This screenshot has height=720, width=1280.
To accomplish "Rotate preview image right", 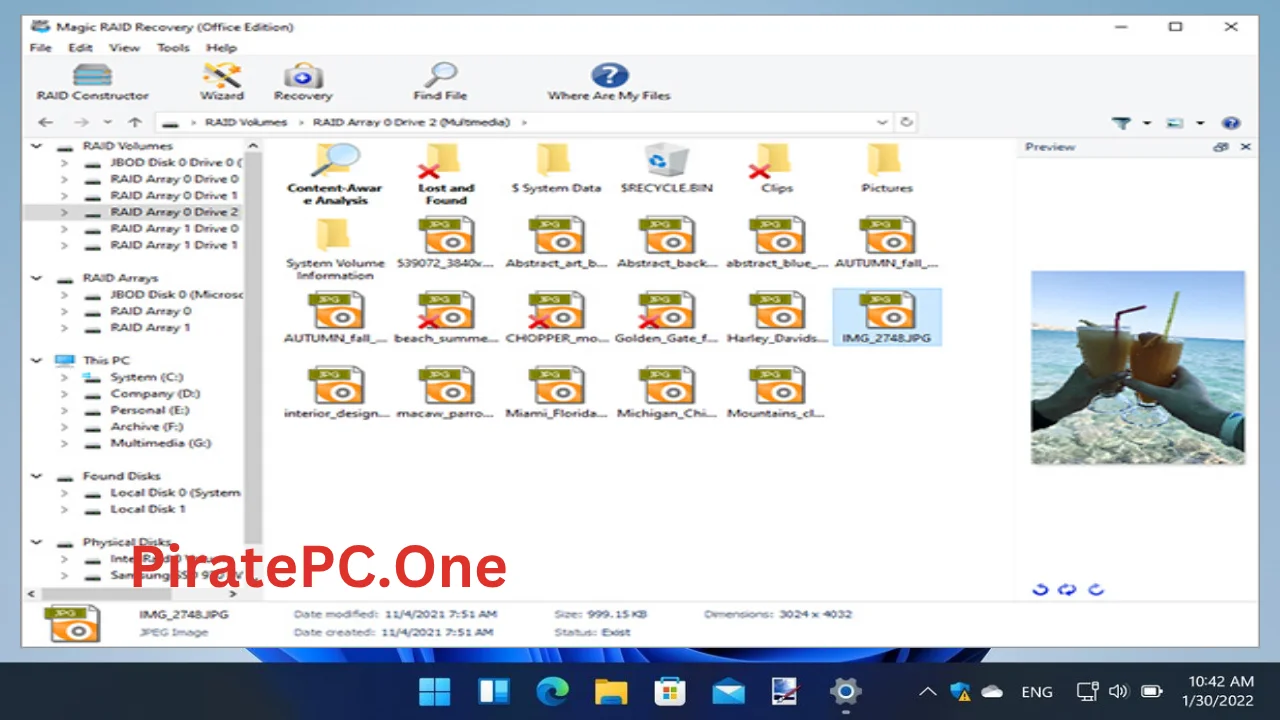I will (x=1095, y=589).
